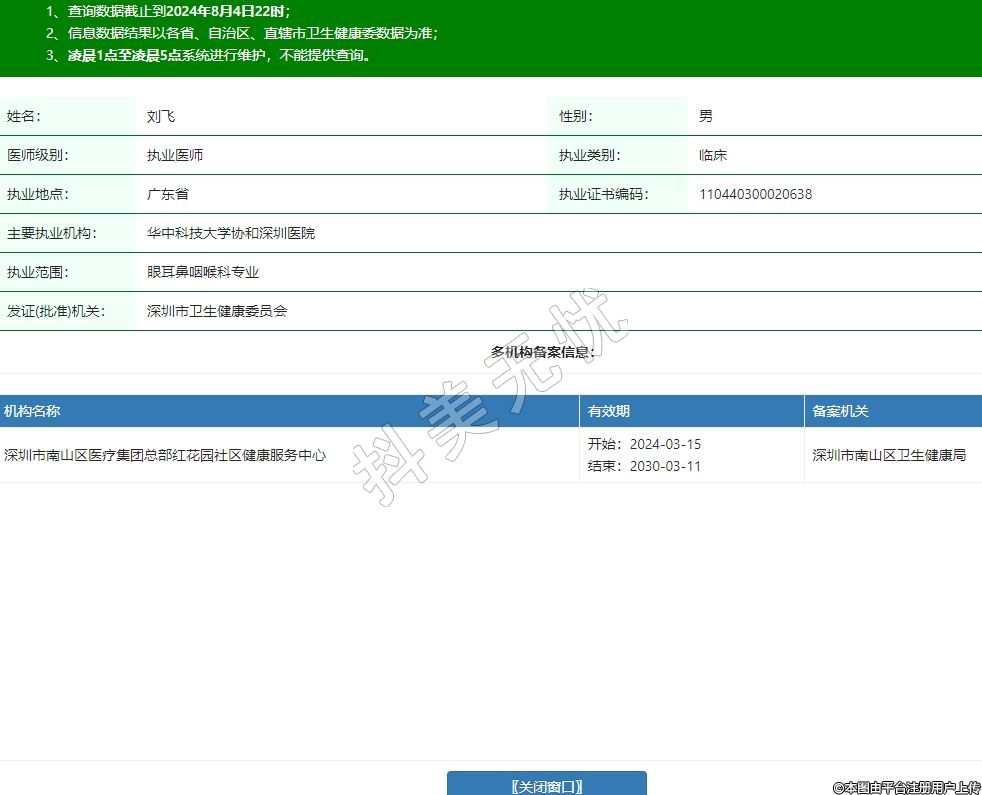Click the end date 2030-03-11
This screenshot has height=795, width=982.
coord(665,466)
